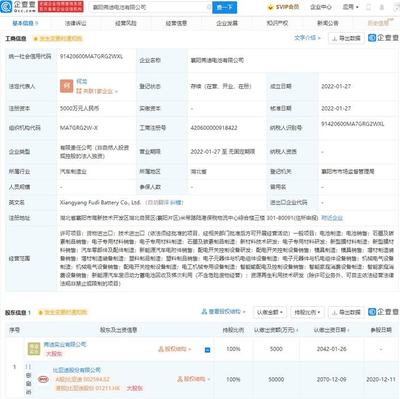The width and height of the screenshot is (400, 399).
Task: Switch to the 经营风险 tab
Action: click(126, 23)
